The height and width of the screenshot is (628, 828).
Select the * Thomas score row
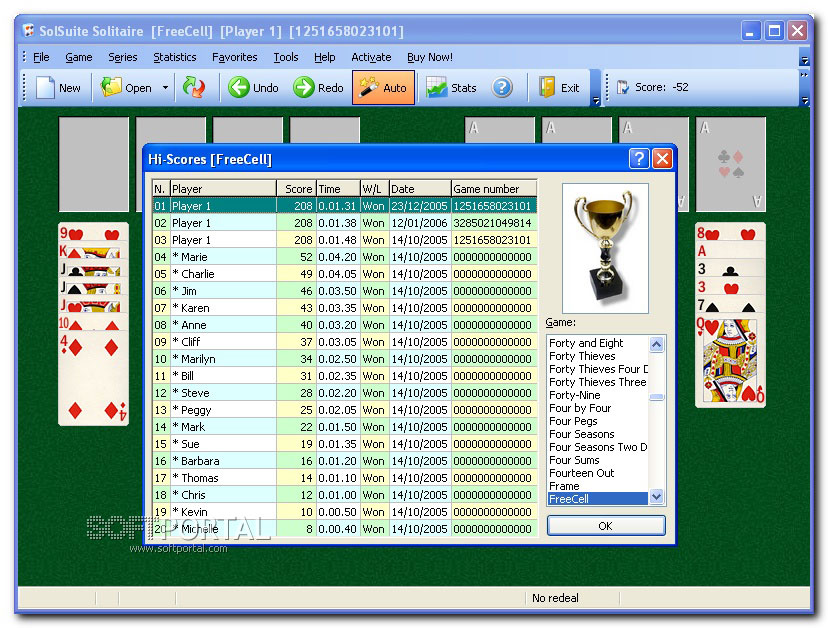(345, 477)
